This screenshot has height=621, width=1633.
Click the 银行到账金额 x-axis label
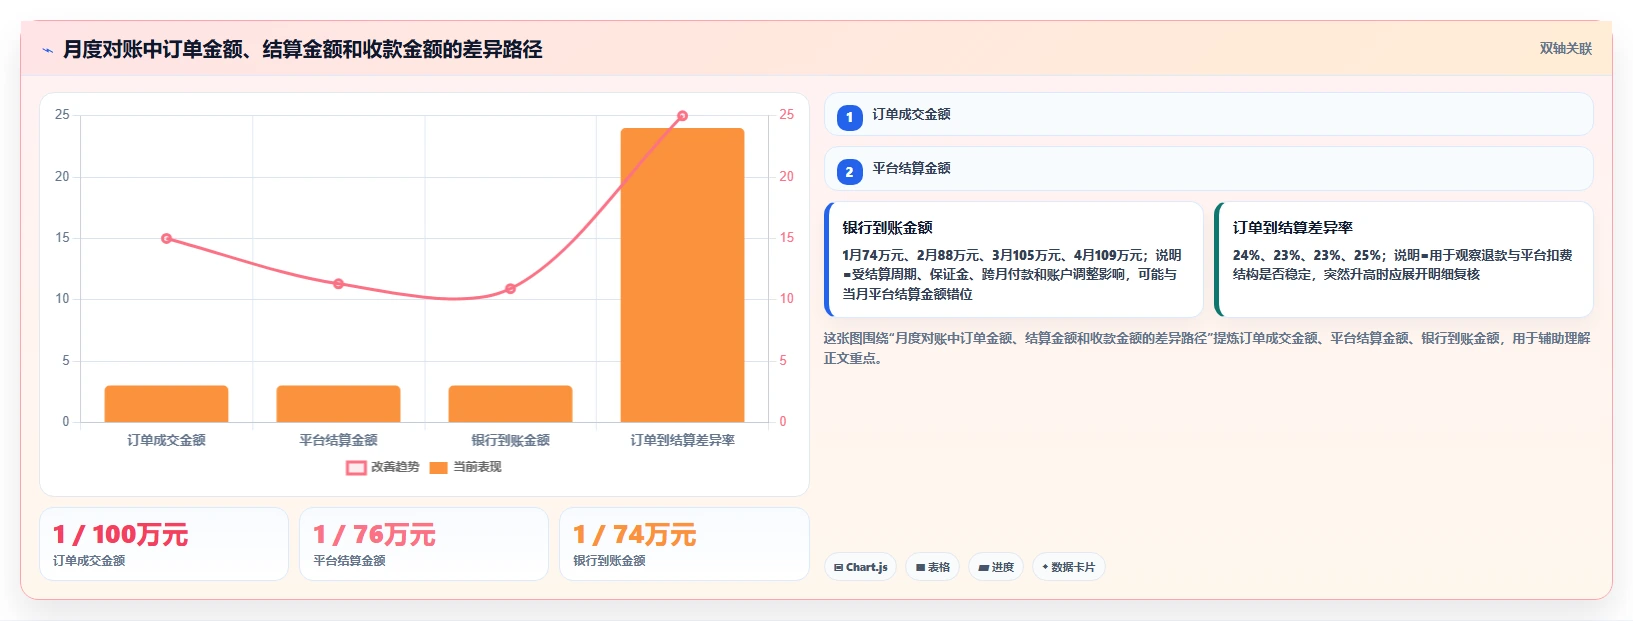coord(510,440)
